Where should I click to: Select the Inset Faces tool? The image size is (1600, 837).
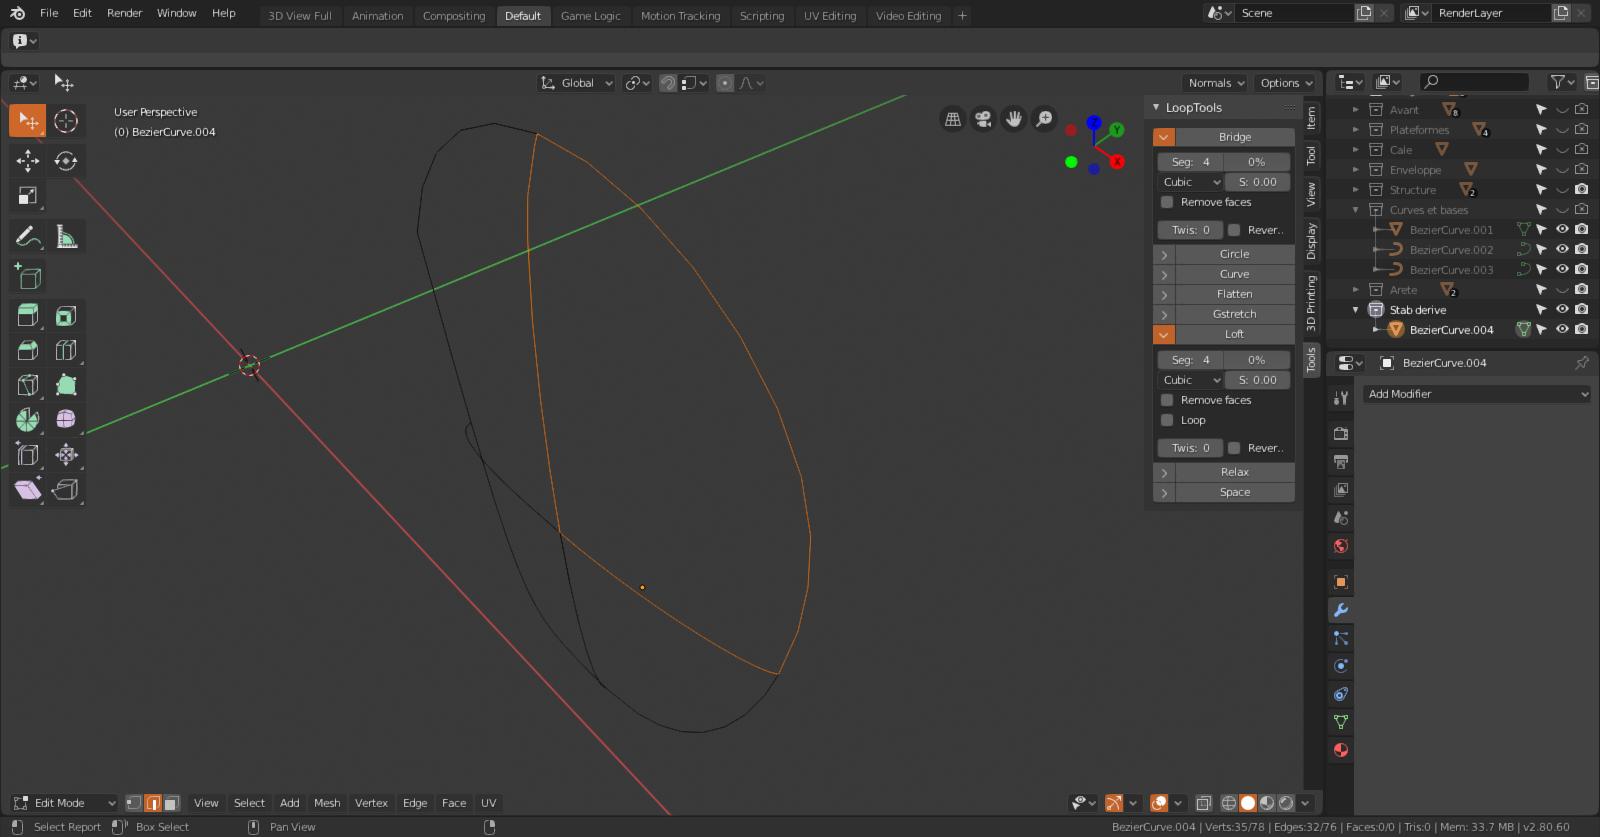tap(66, 316)
